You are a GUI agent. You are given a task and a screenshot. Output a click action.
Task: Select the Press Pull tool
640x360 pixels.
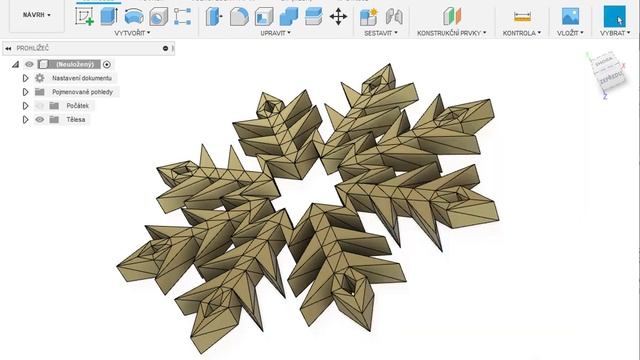coord(214,17)
